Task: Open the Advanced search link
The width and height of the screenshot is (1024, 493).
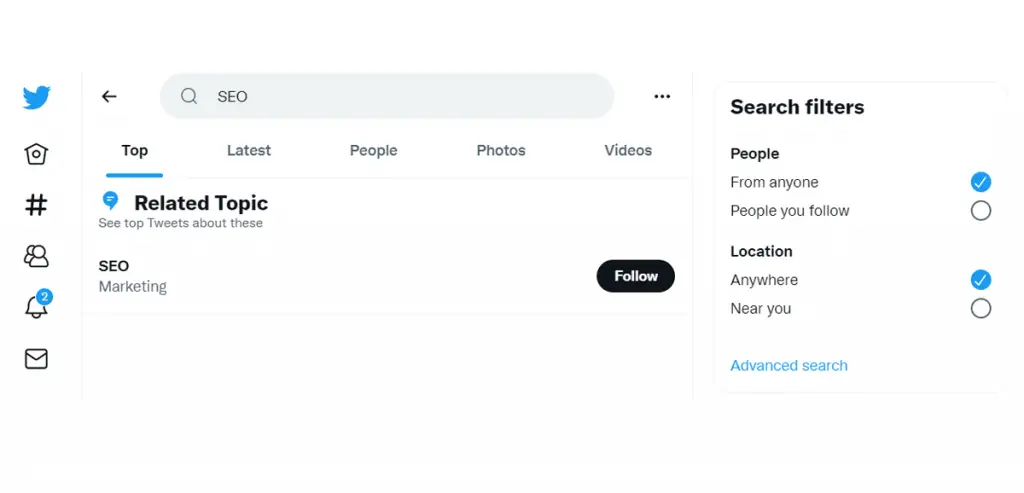Action: pos(789,366)
